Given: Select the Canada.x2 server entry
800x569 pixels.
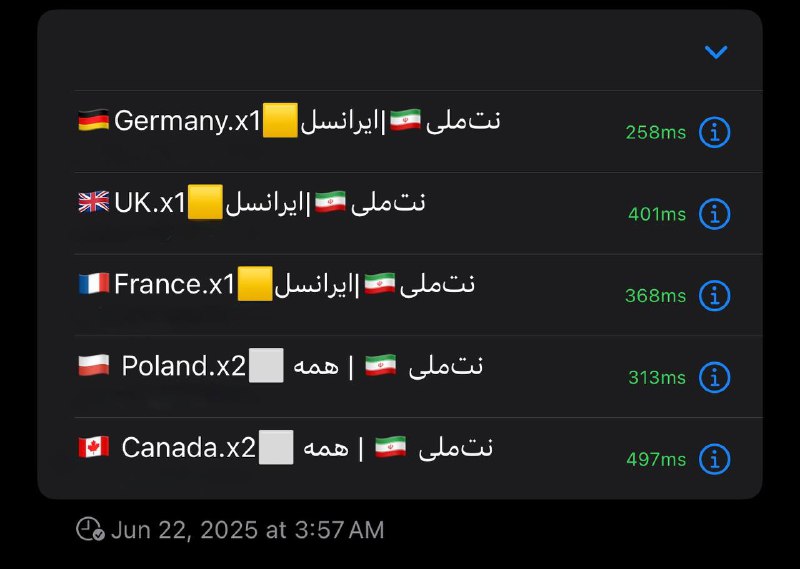Looking at the screenshot, I should point(418,458).
